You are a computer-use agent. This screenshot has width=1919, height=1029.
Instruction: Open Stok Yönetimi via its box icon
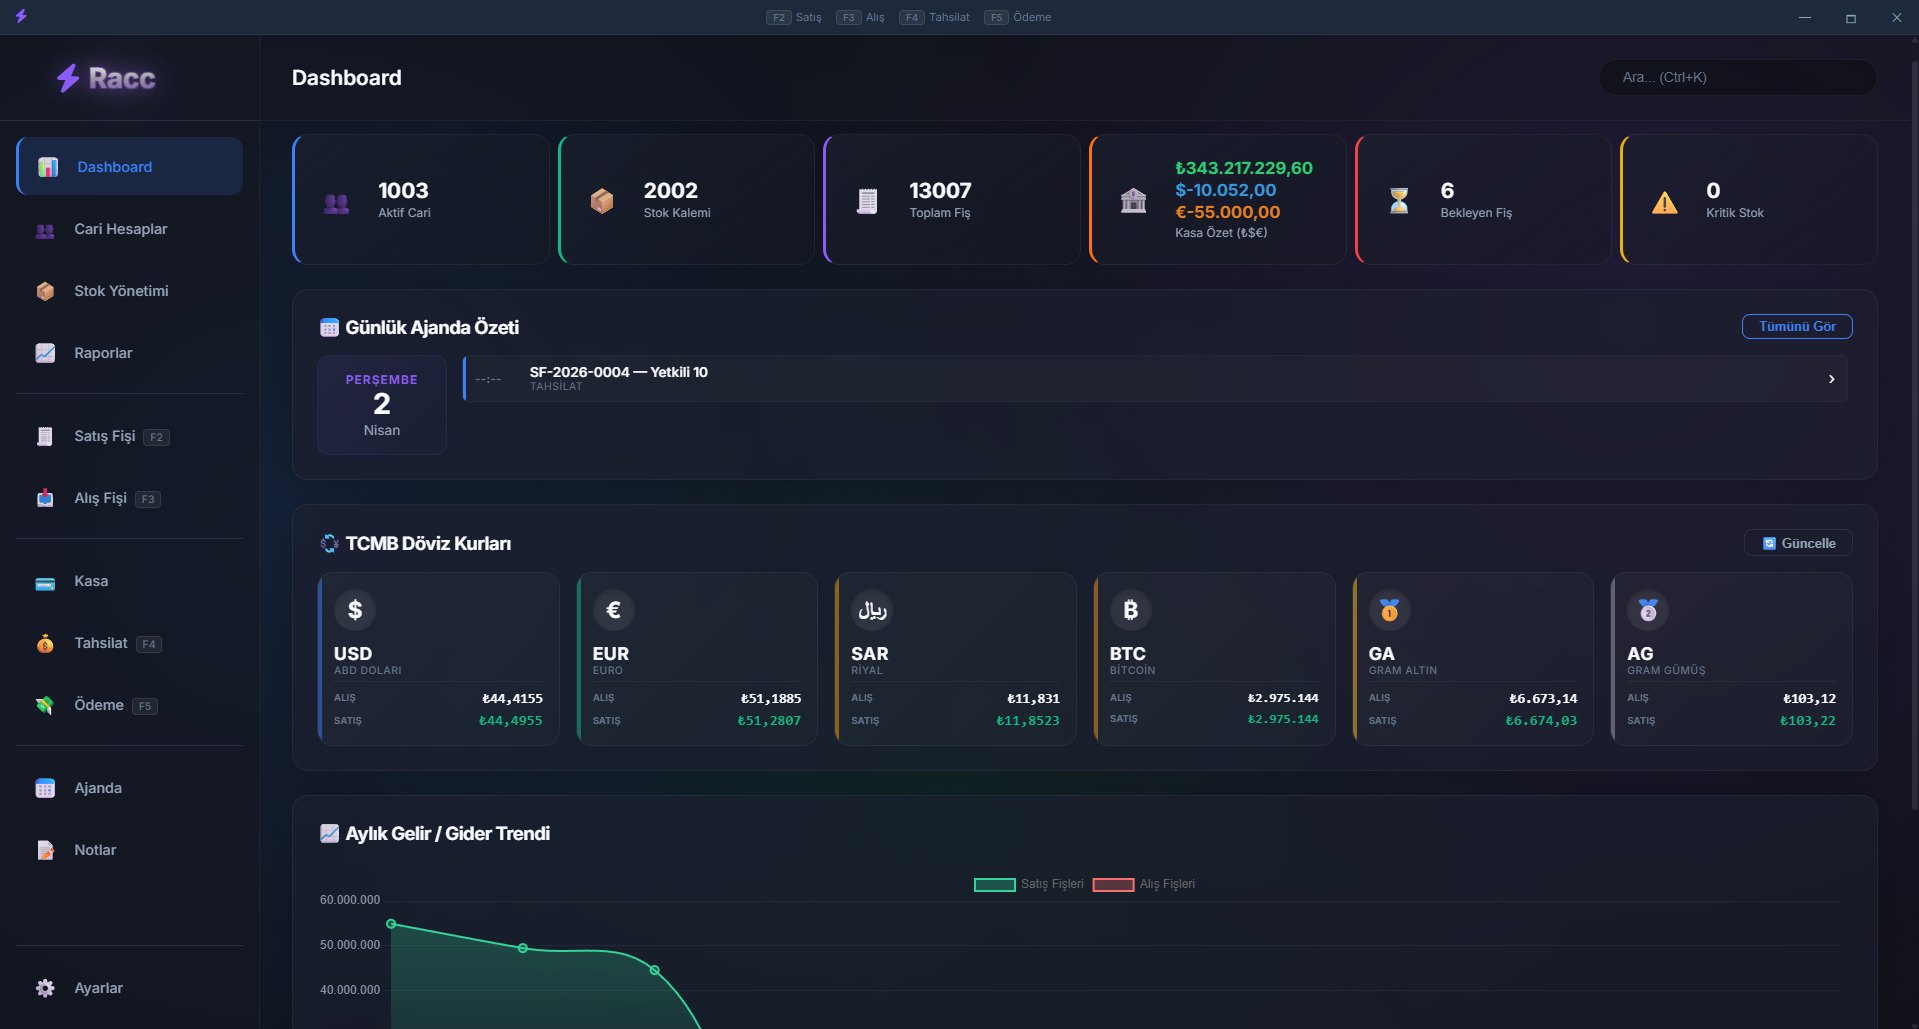click(x=45, y=291)
